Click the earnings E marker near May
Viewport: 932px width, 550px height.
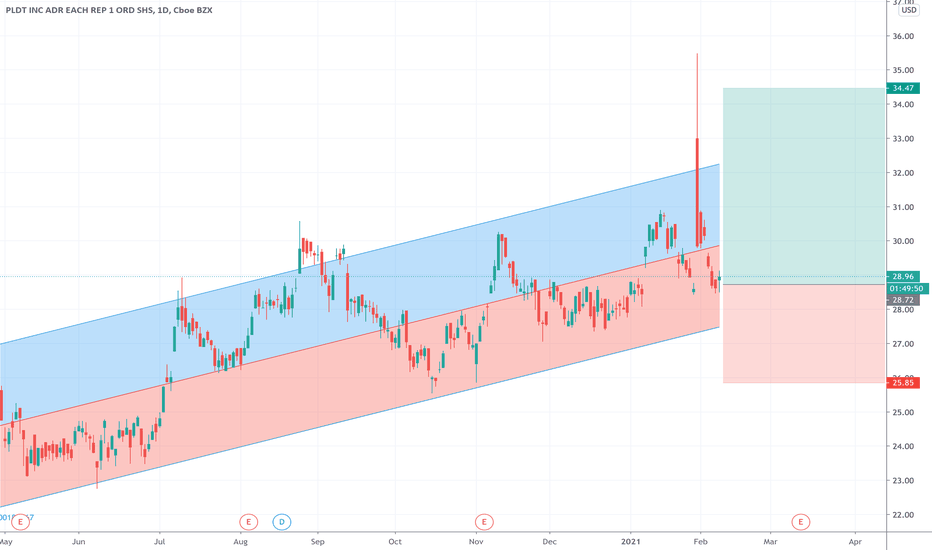coord(21,522)
